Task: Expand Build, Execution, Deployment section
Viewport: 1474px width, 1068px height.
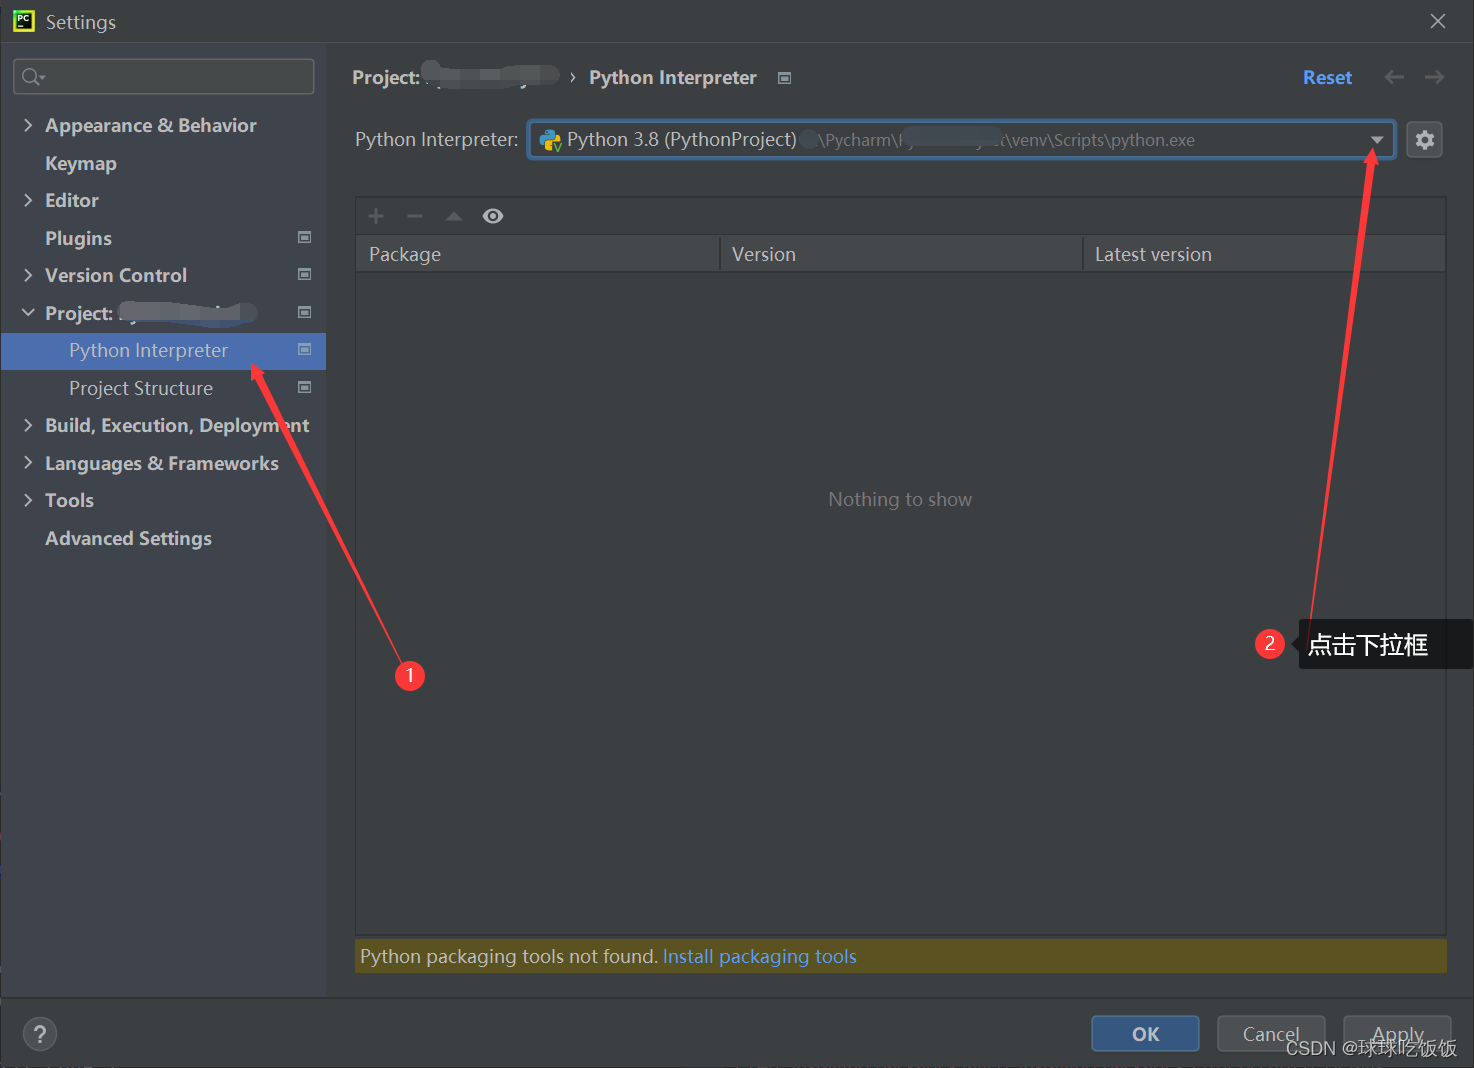Action: 28,425
